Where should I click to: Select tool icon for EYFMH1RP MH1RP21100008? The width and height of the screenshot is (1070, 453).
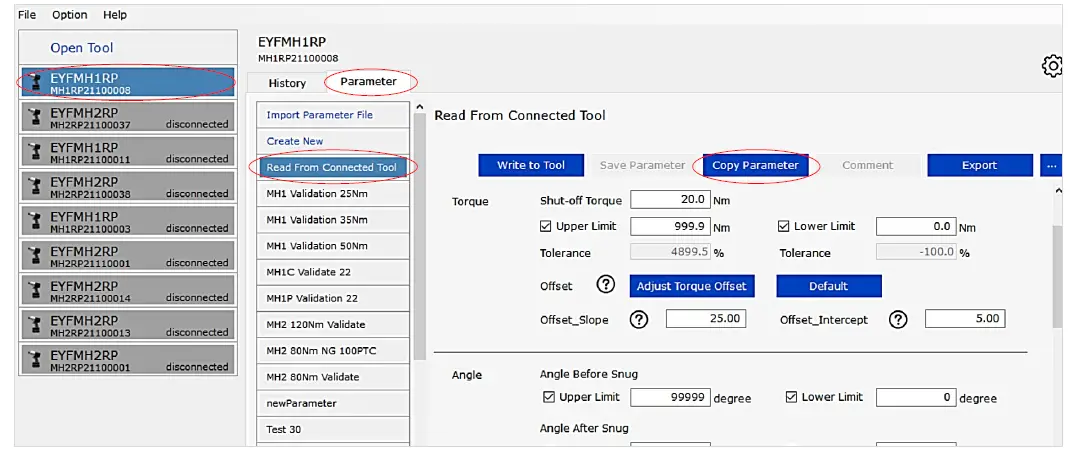click(36, 84)
